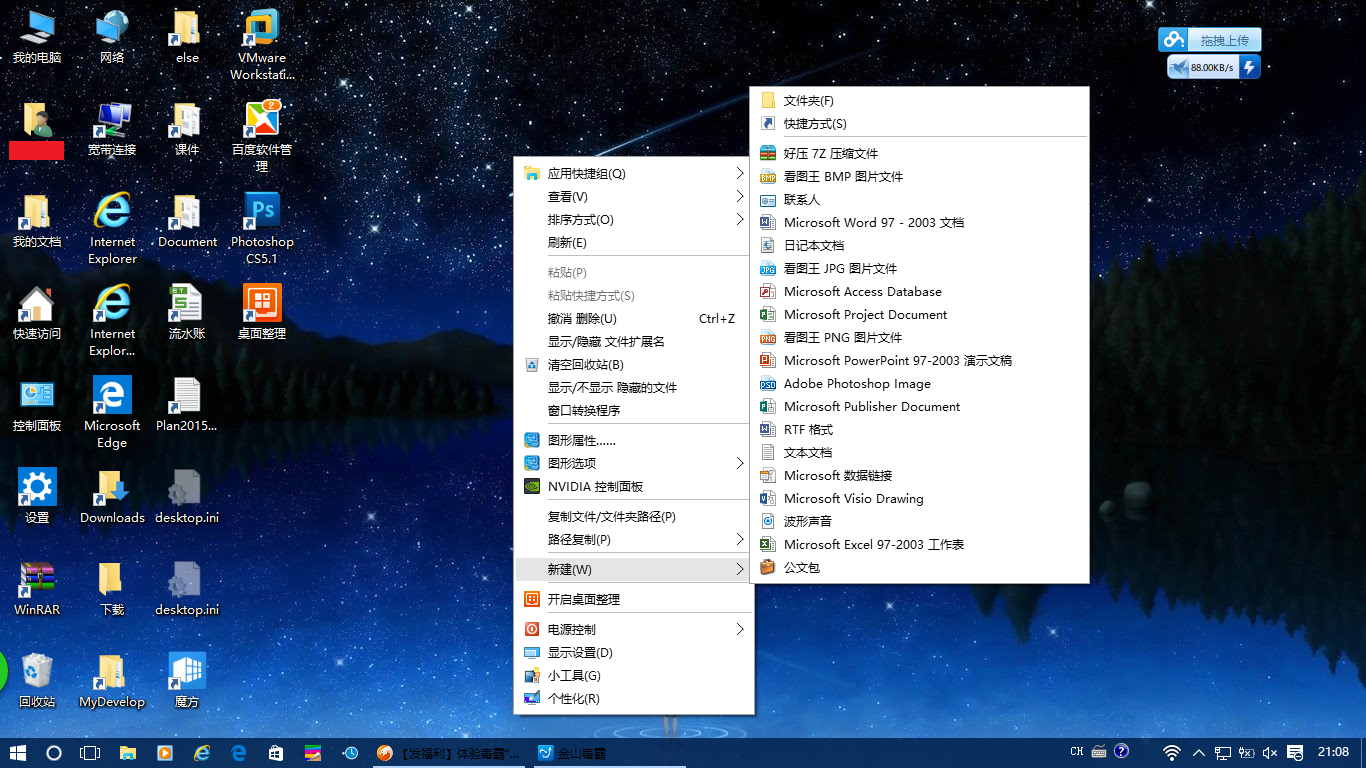
Task: Select the 回收站 recycle bin icon
Action: (x=37, y=680)
